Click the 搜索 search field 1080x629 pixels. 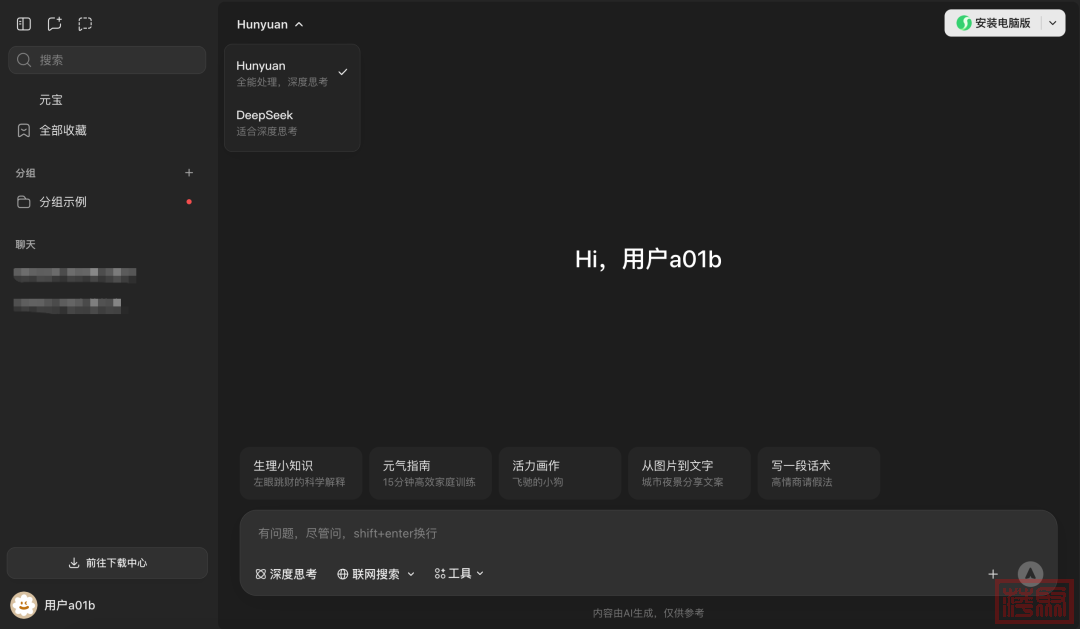[107, 60]
